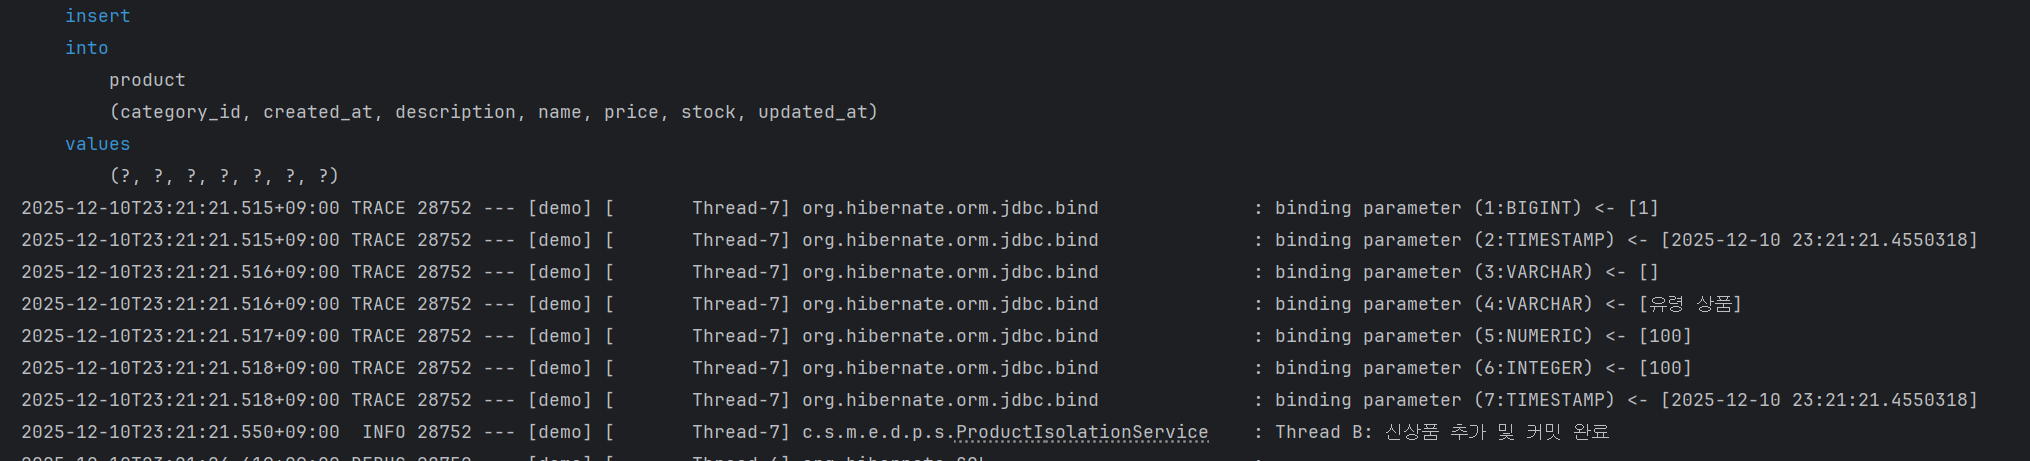Click the 'insert' SQL keyword

click(x=98, y=16)
